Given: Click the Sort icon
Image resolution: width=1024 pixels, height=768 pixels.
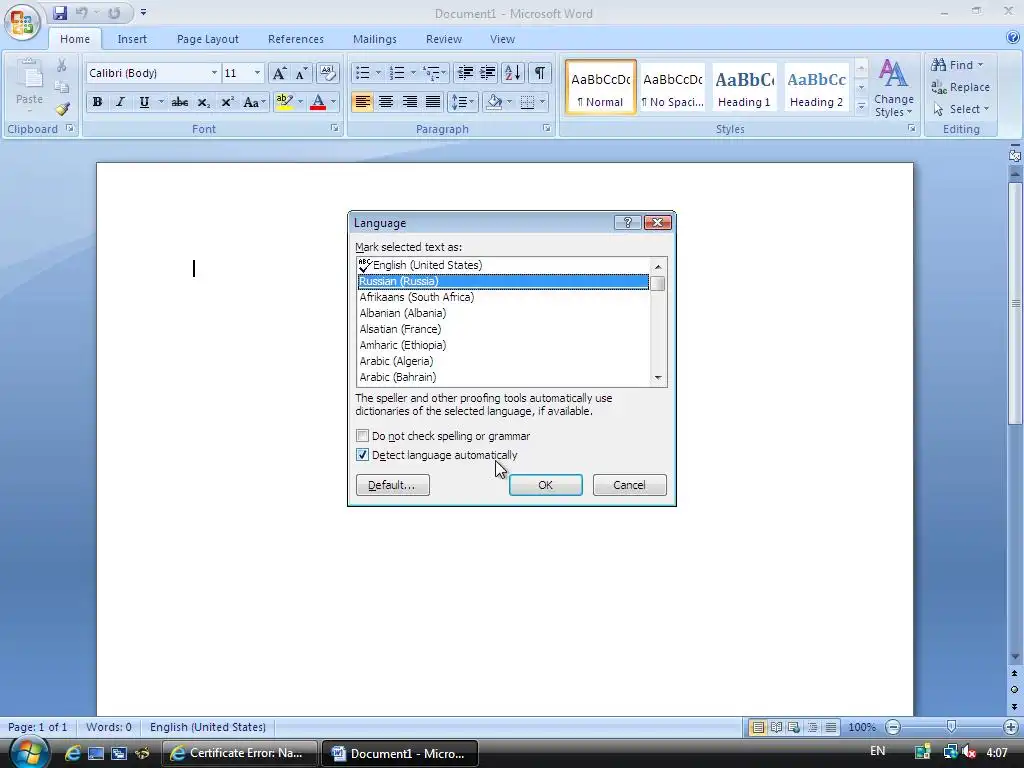Looking at the screenshot, I should [513, 72].
